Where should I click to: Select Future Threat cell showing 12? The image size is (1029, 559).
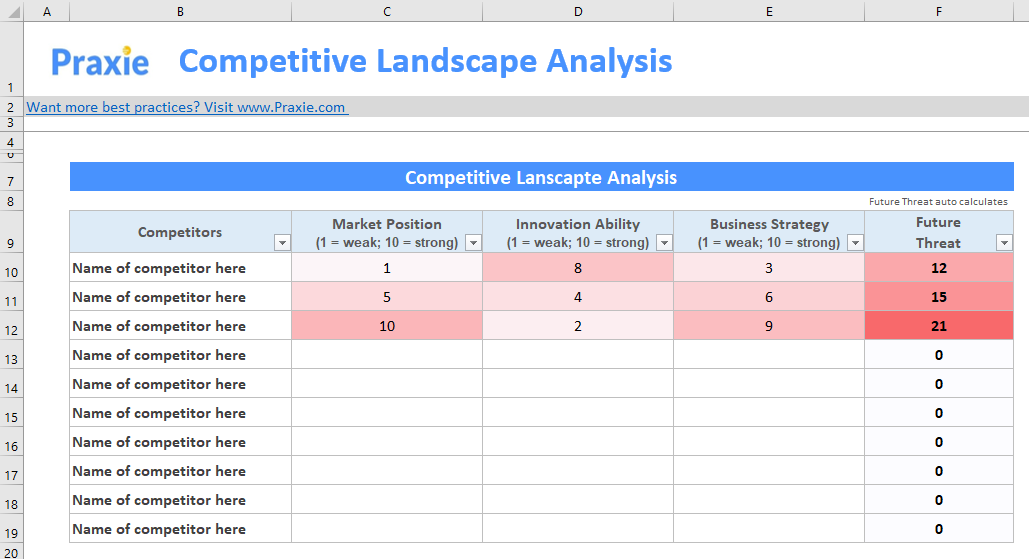click(x=938, y=268)
